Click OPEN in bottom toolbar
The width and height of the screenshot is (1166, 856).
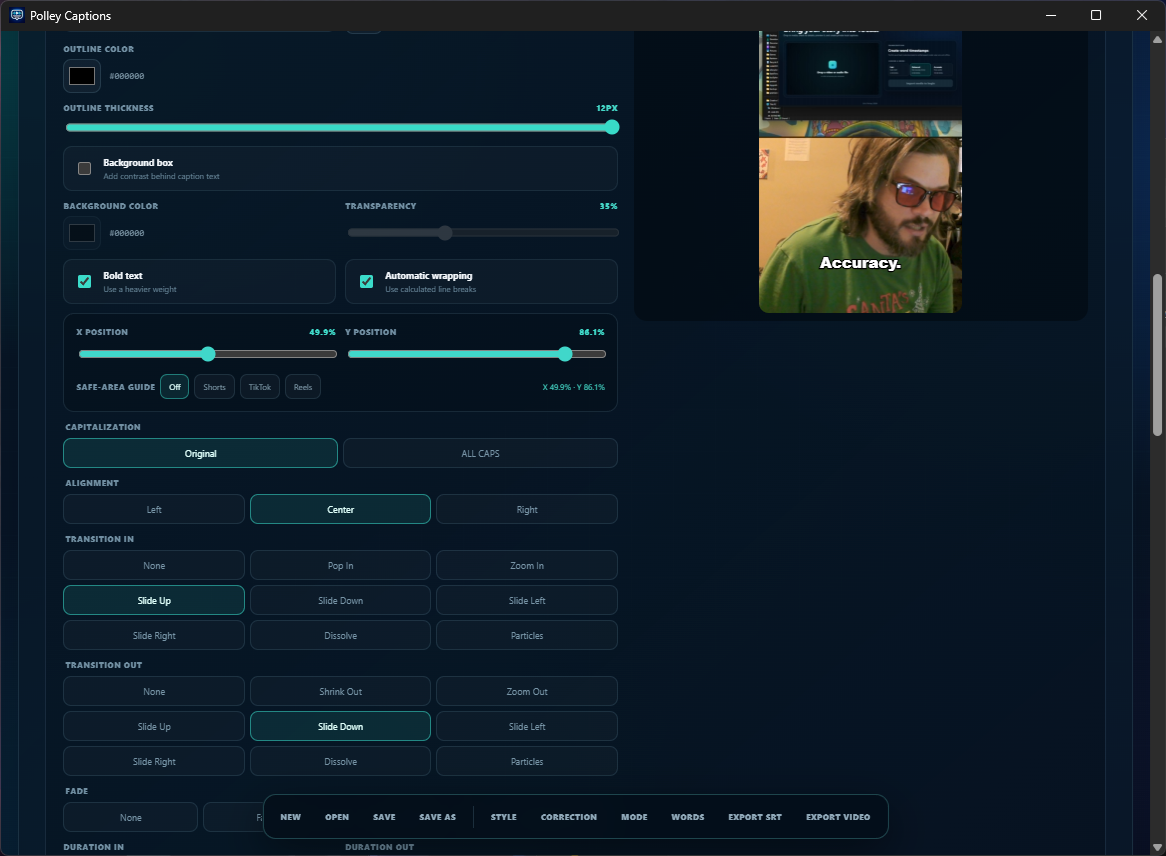[337, 817]
